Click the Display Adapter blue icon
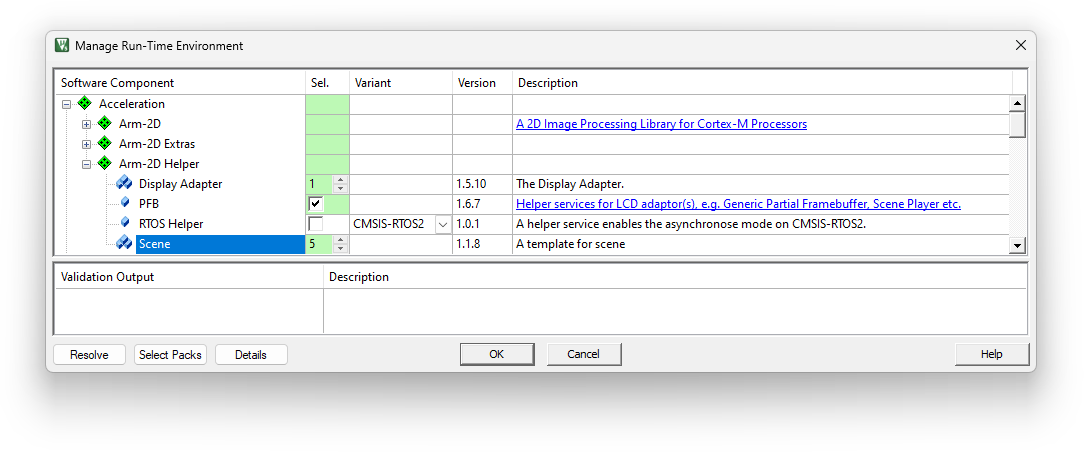Viewport: 1085px width, 457px height. coord(124,184)
